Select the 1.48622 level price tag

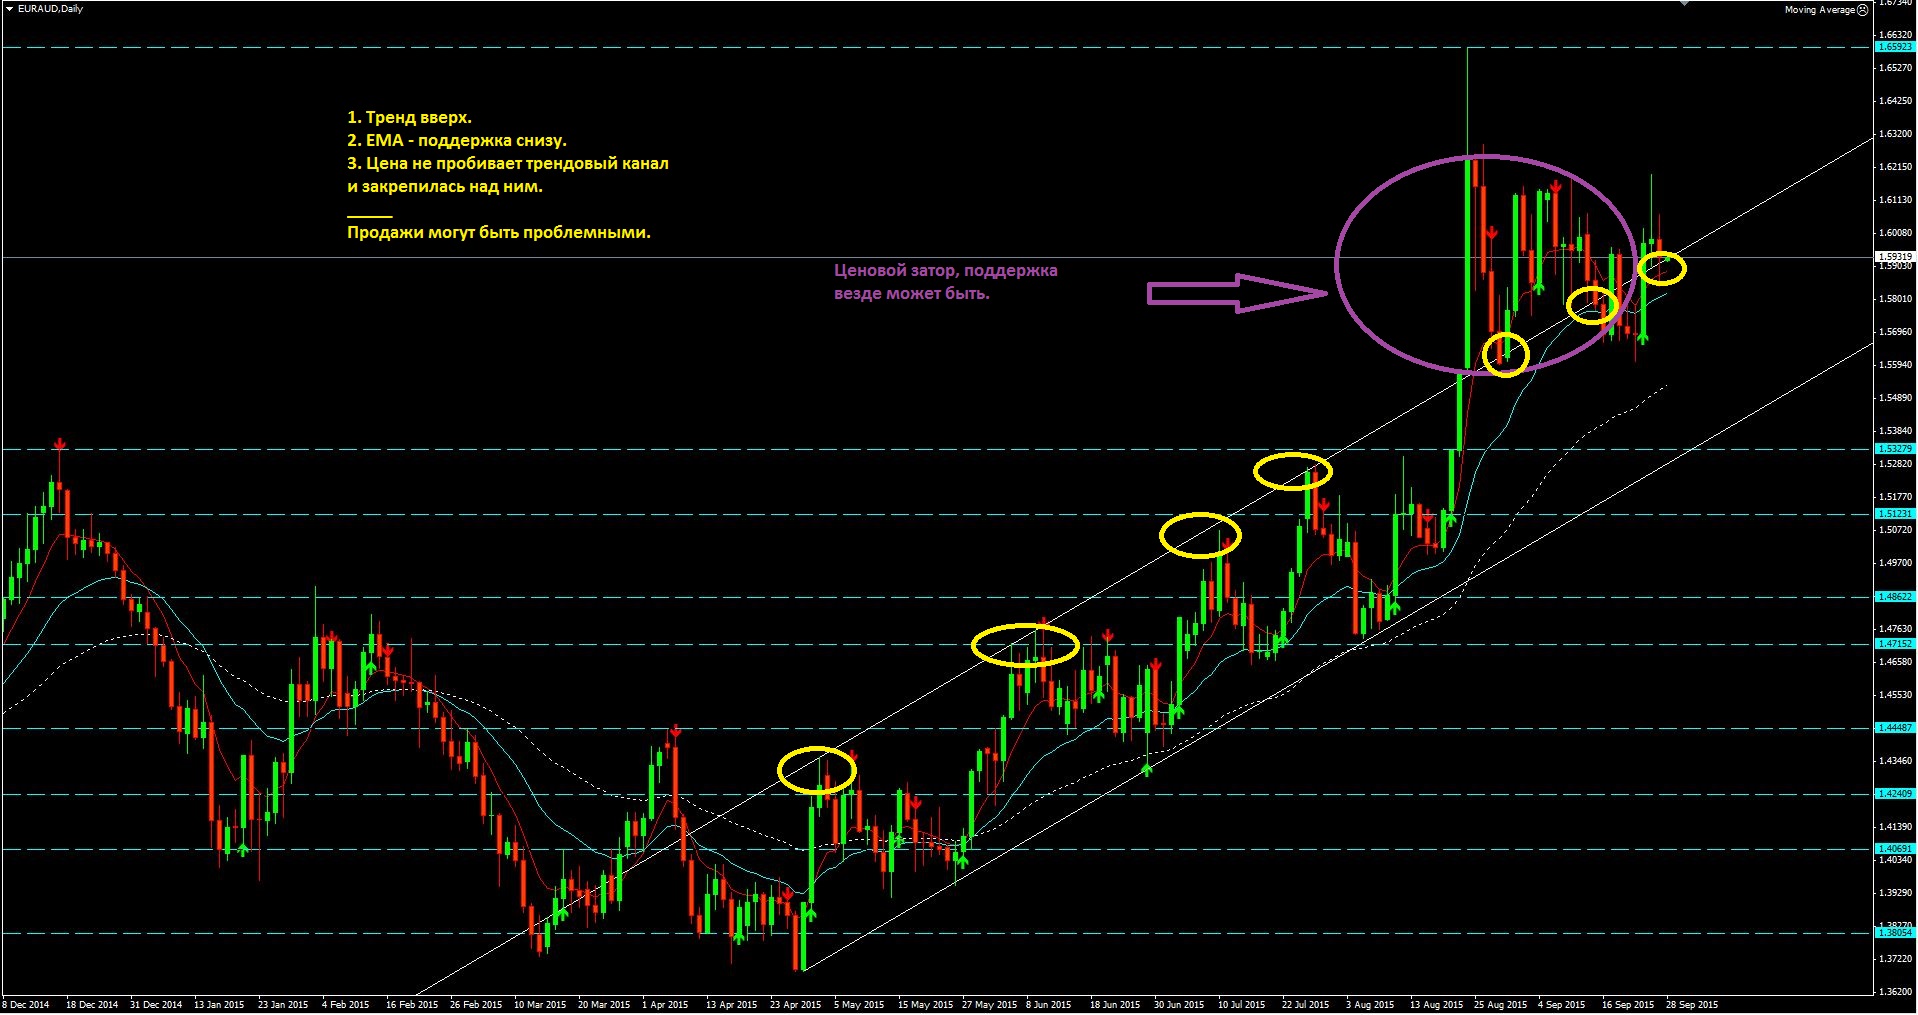coord(1895,597)
